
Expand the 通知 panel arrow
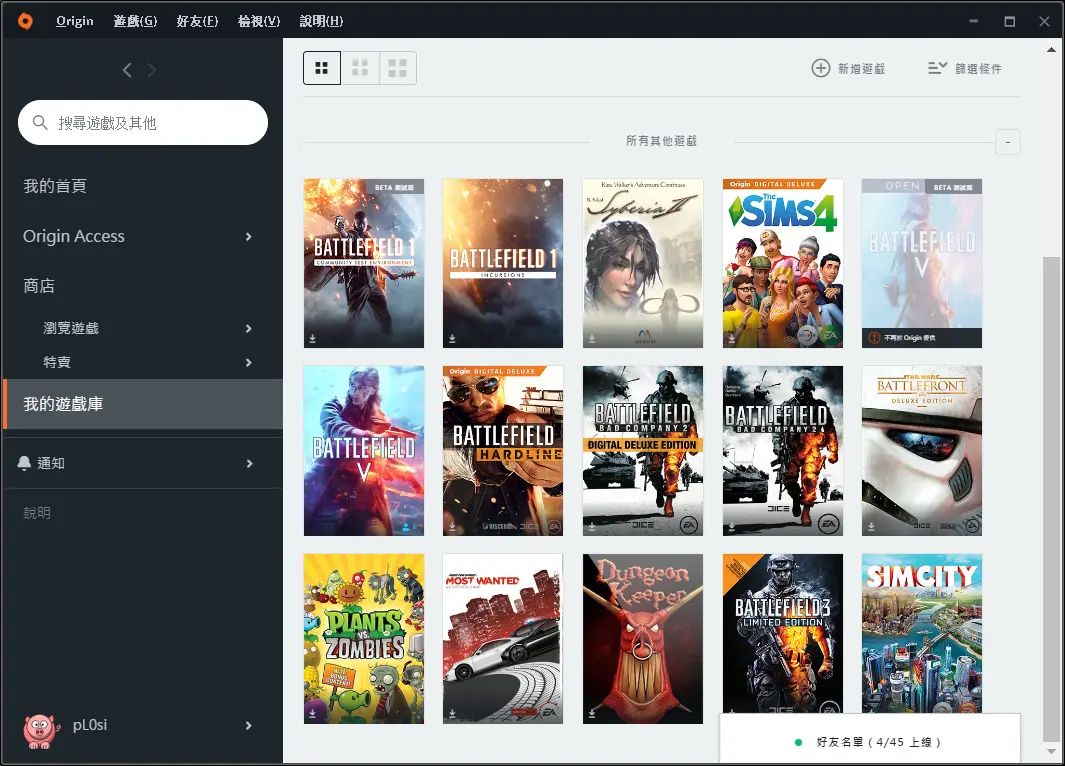pos(249,463)
